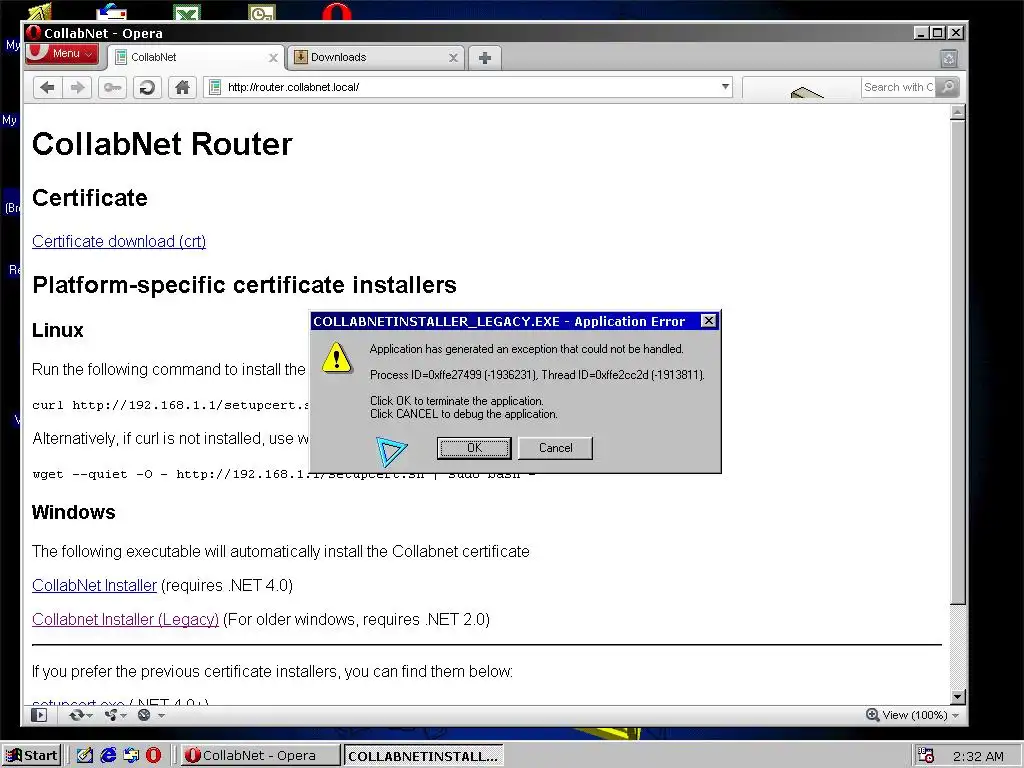Click the page scrollbar down arrow
Image resolution: width=1024 pixels, height=768 pixels.
point(958,697)
